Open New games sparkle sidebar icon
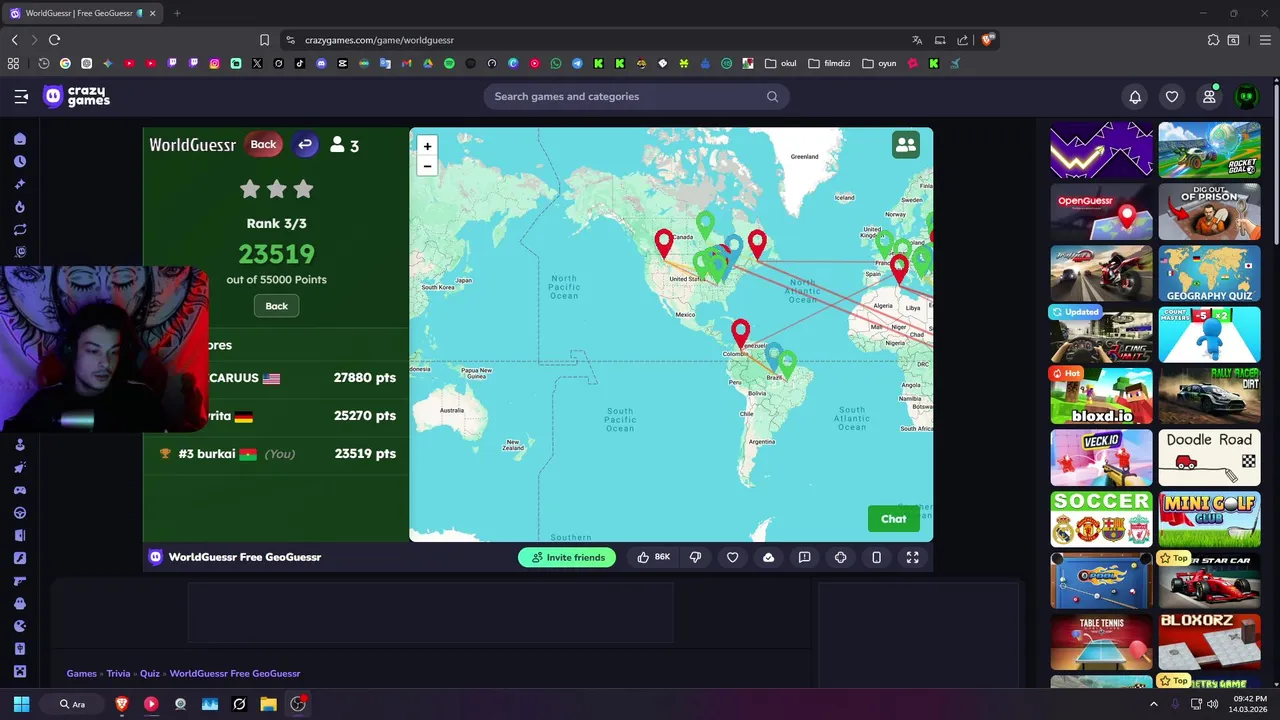The image size is (1280, 720). 20,184
